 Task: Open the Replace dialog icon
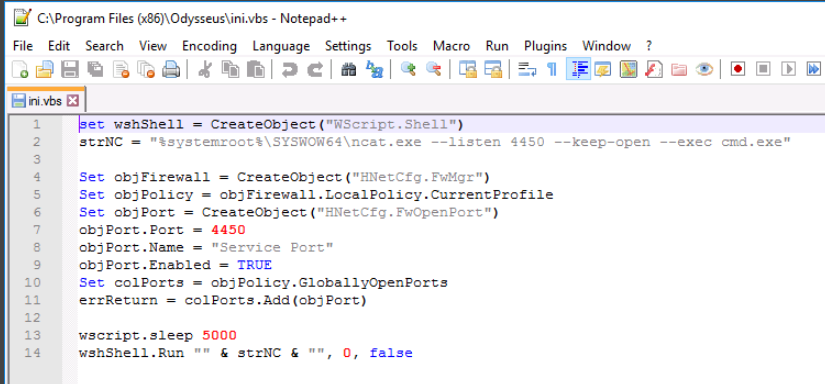tap(374, 69)
